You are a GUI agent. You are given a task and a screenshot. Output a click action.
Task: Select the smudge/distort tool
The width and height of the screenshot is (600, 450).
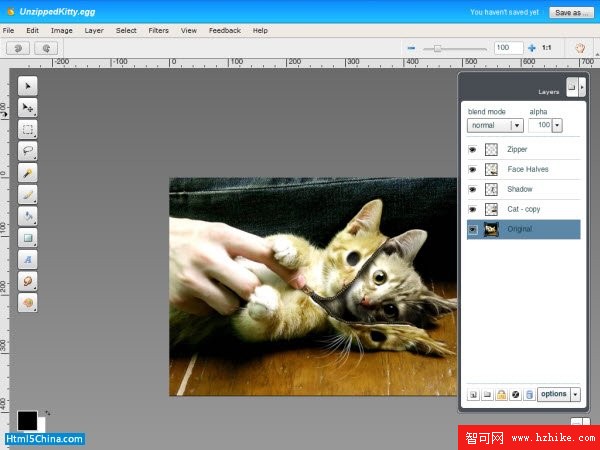coord(28,281)
